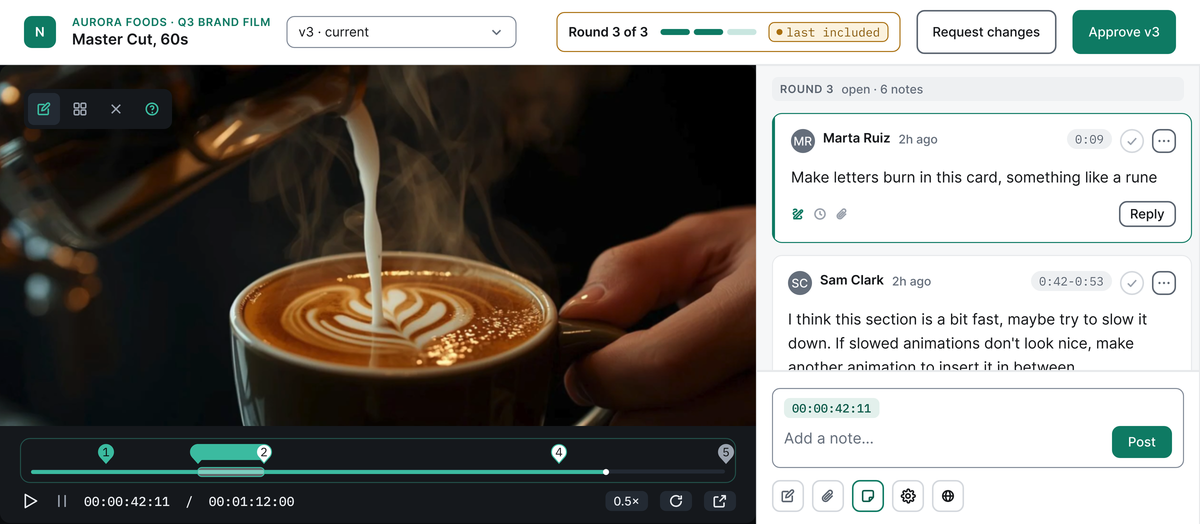Open the v3 · current version dropdown
This screenshot has width=1200, height=524.
coord(402,32)
